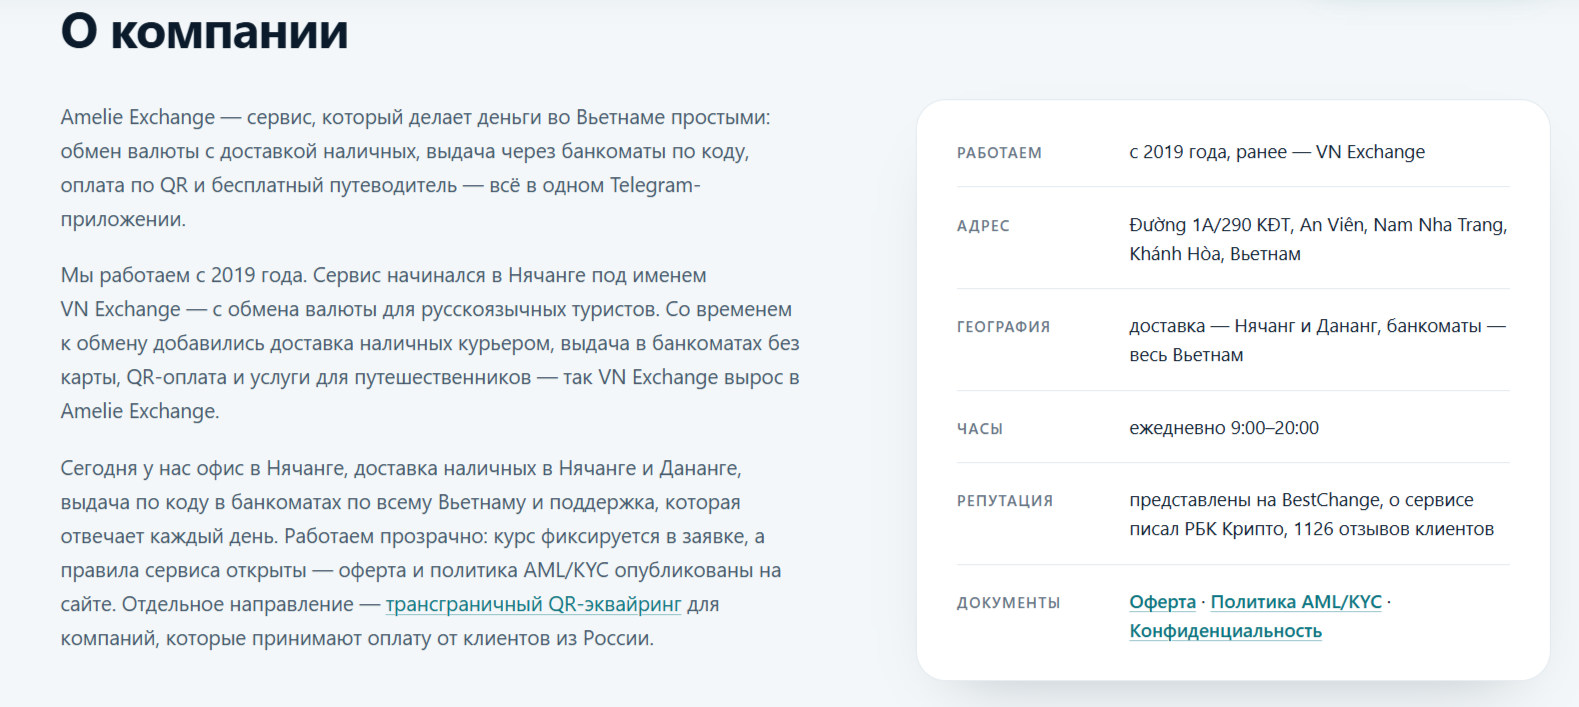Click paragraph starting 'Мы работаем с 2019 года'
Screen dimensions: 1579x707
coord(430,343)
